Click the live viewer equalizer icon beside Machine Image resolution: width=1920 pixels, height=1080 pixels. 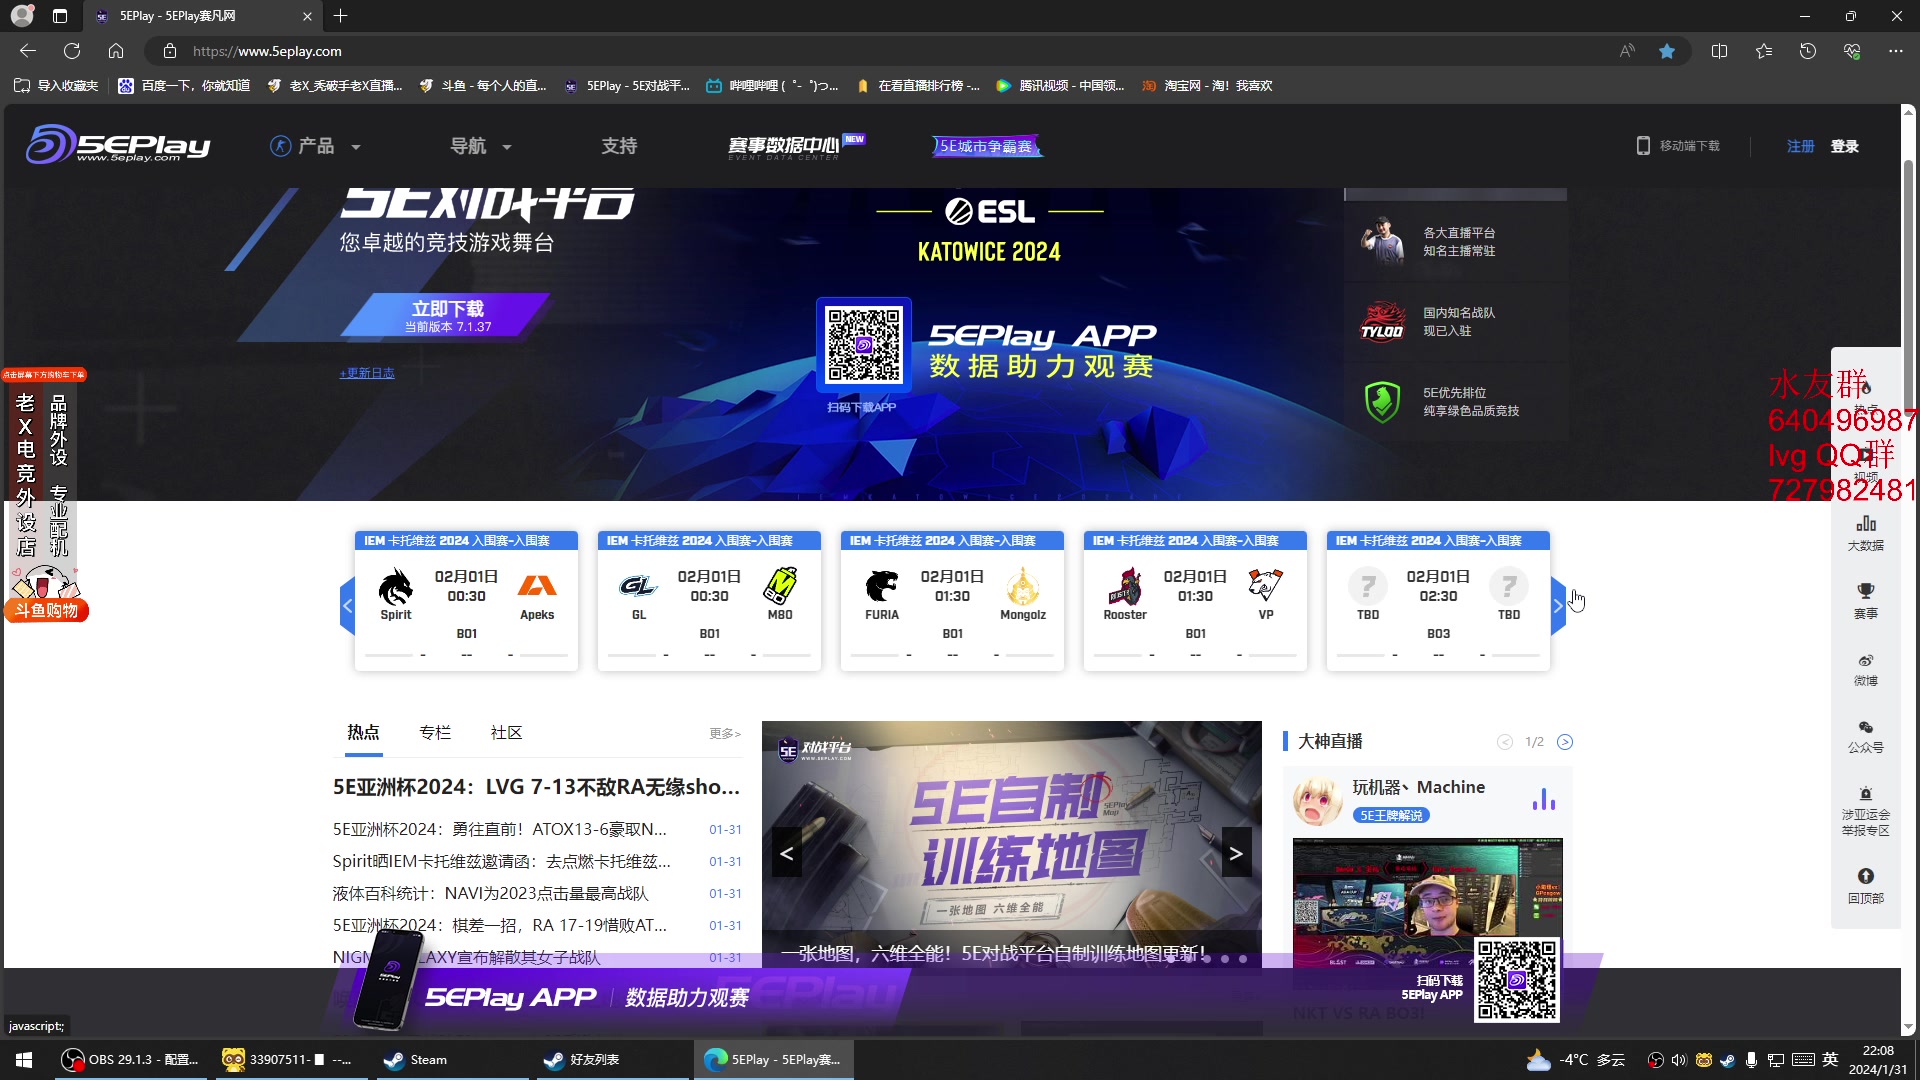point(1543,799)
